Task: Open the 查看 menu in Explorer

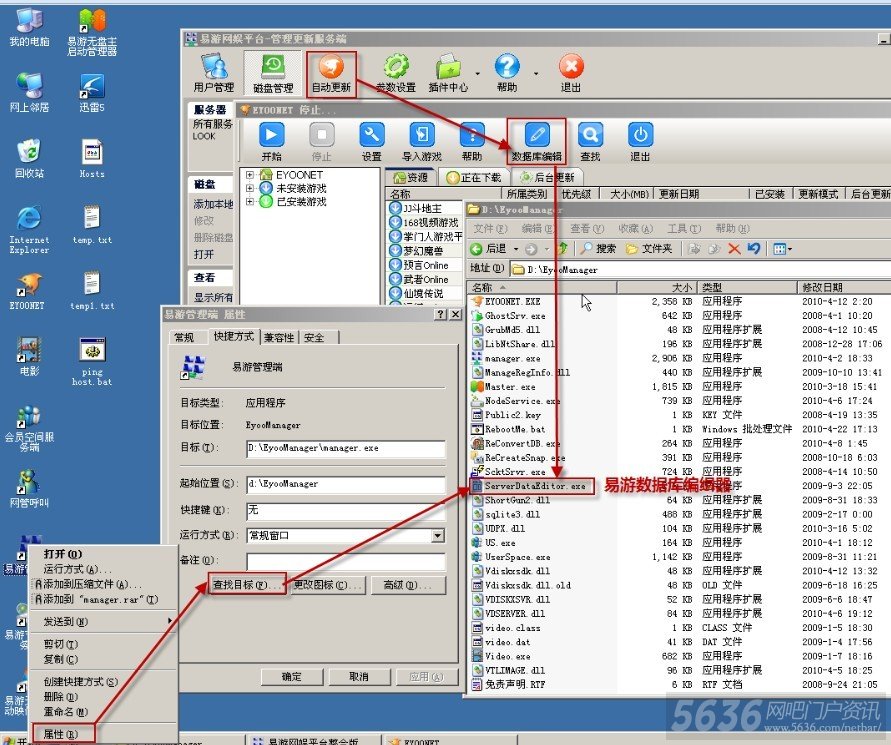Action: (x=587, y=228)
